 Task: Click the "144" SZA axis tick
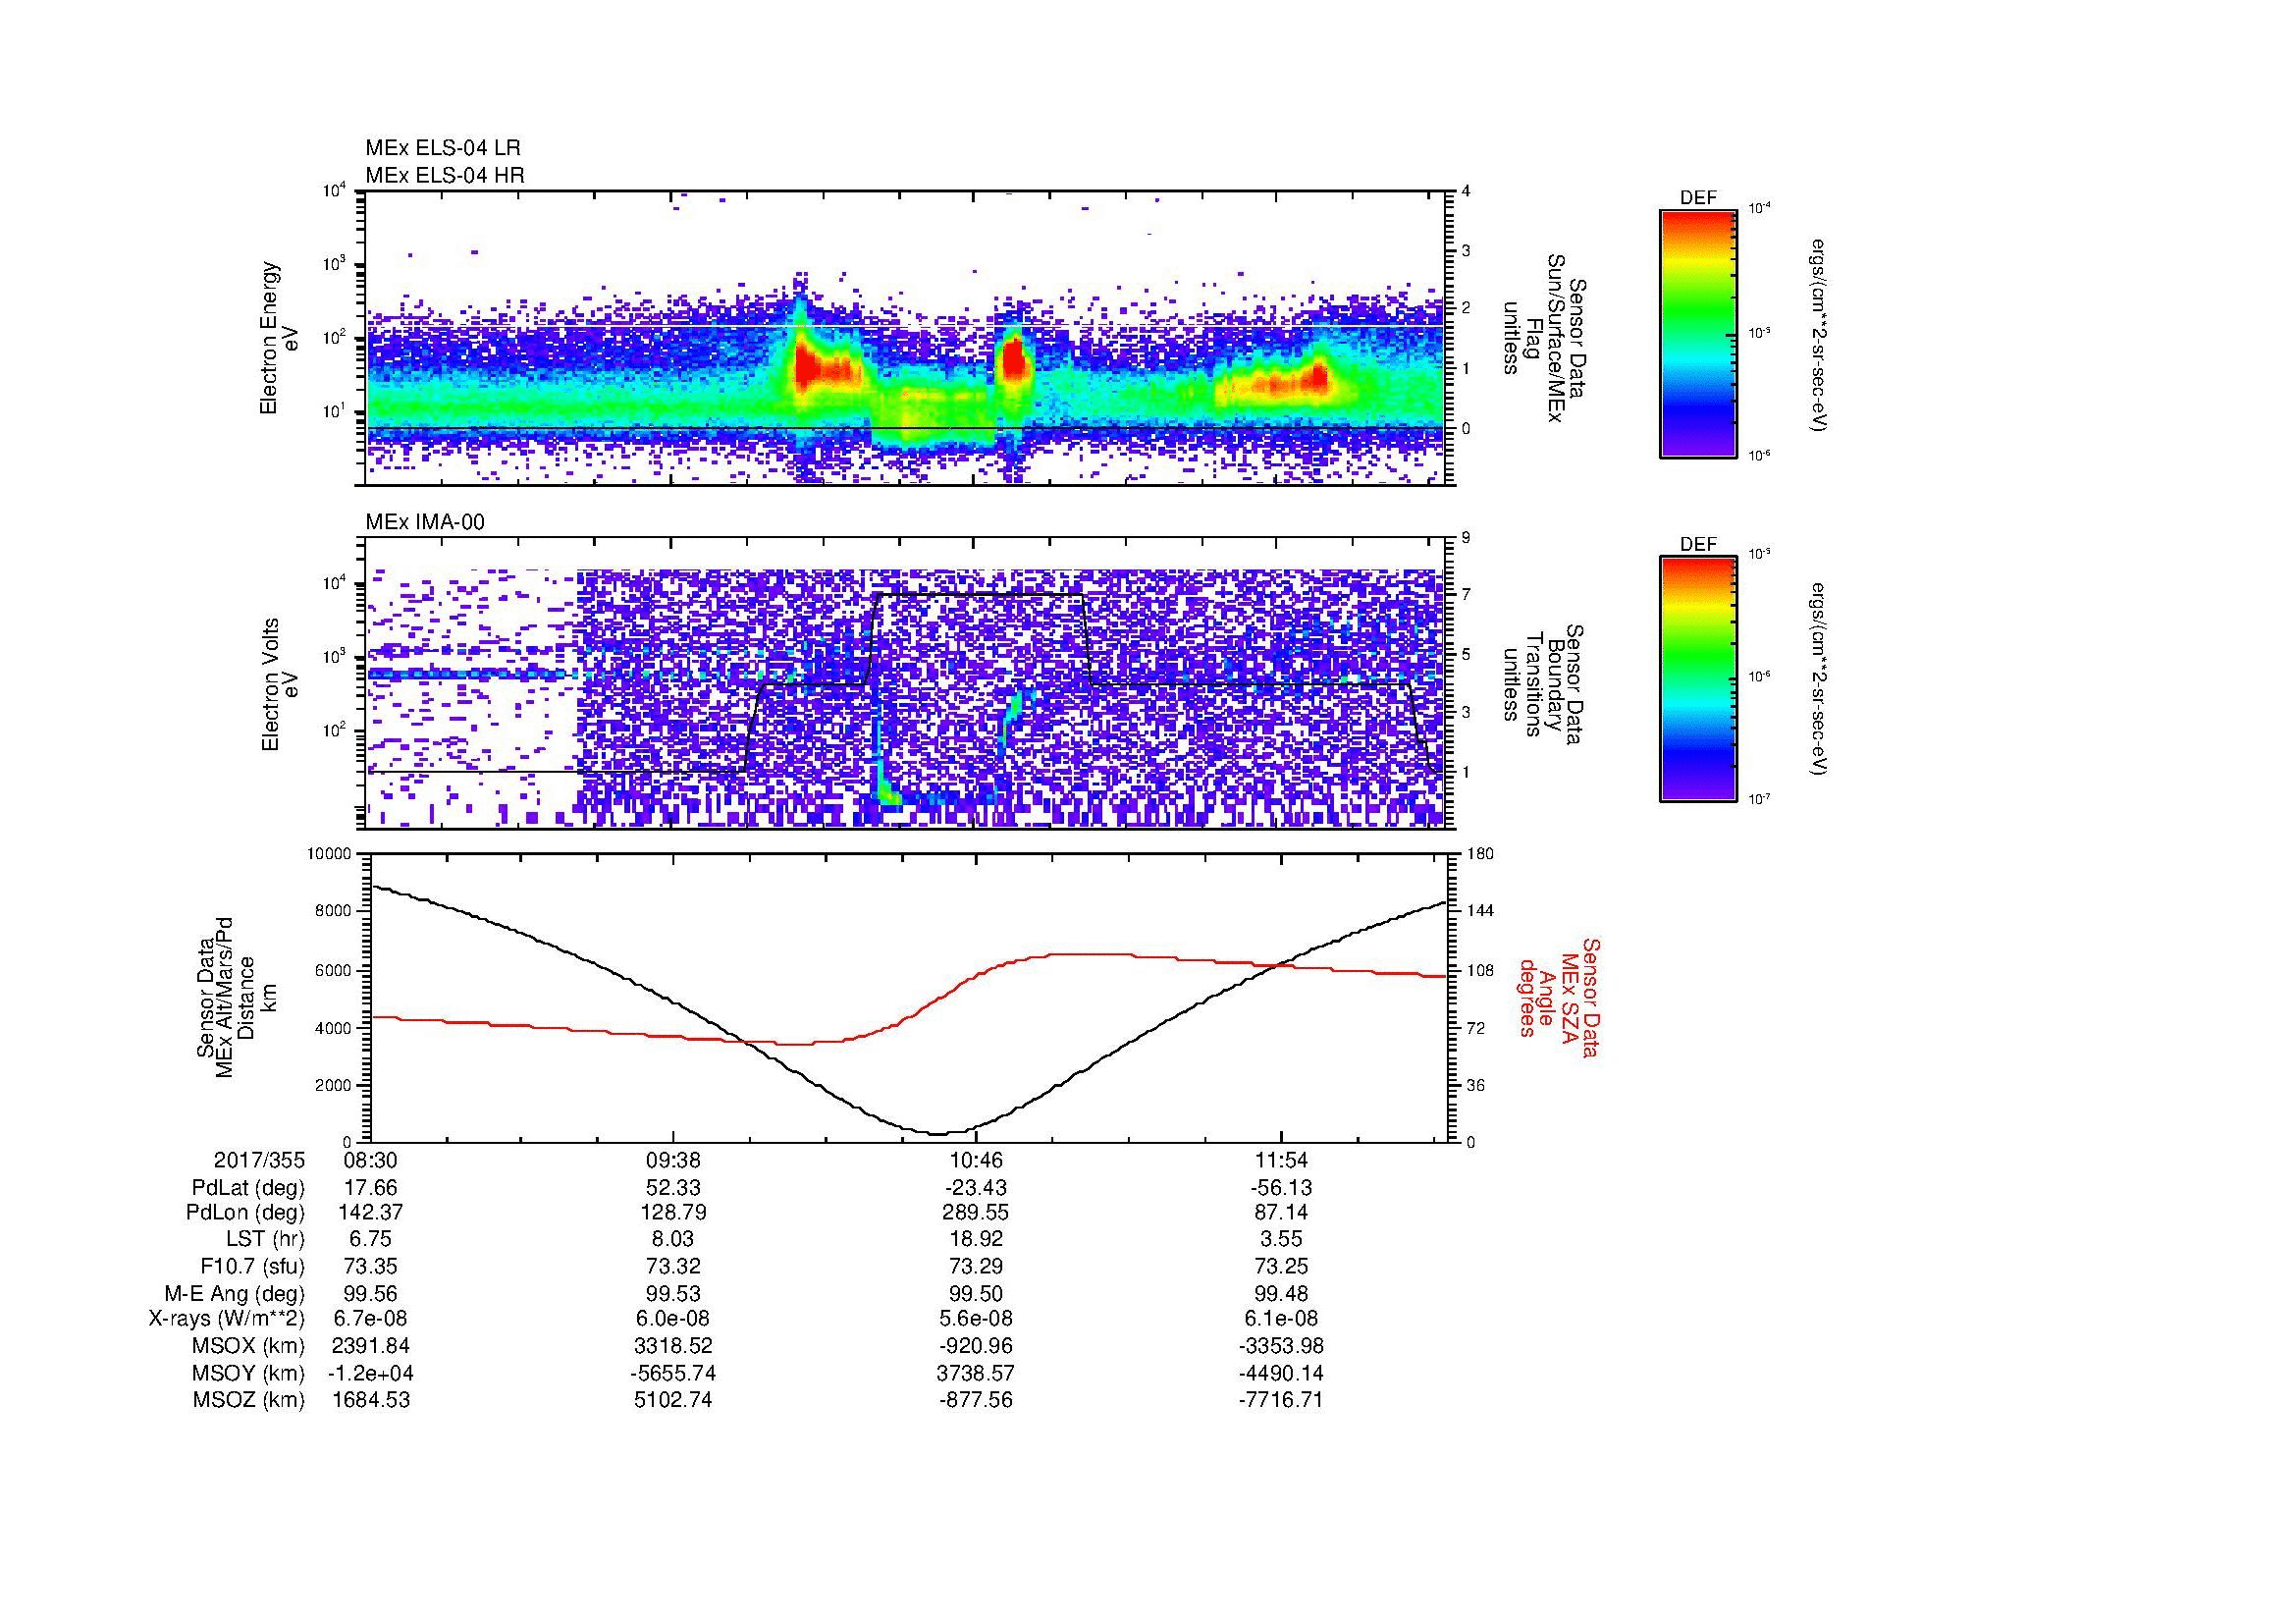(x=1480, y=911)
